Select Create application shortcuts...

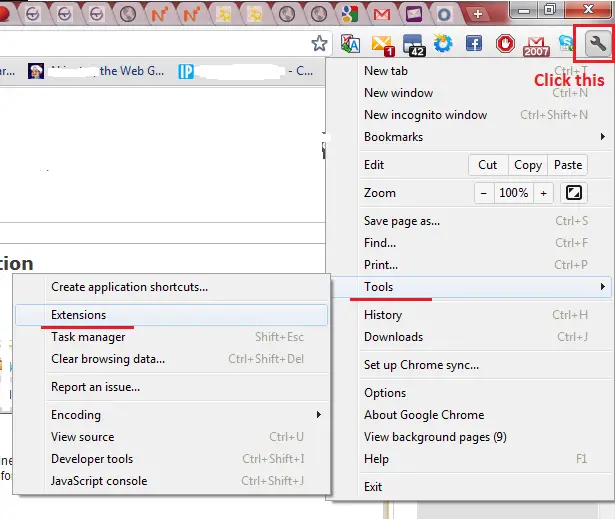(x=171, y=287)
